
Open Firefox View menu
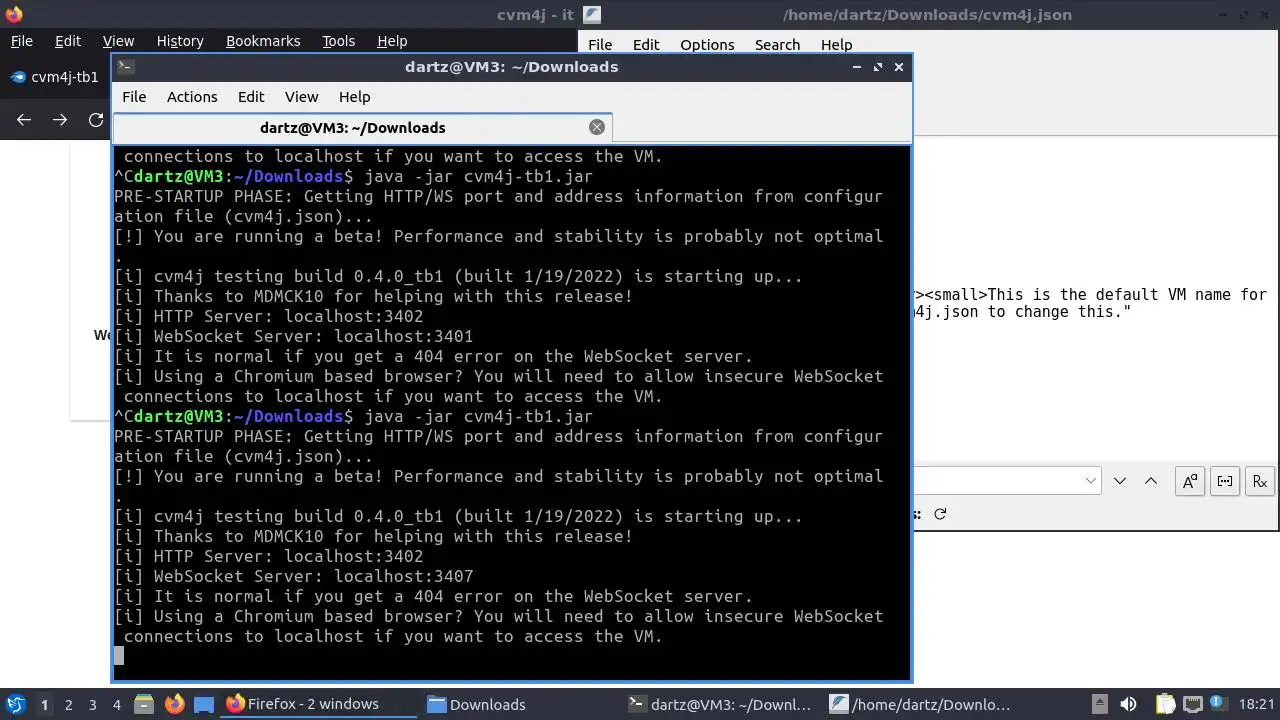(x=118, y=41)
